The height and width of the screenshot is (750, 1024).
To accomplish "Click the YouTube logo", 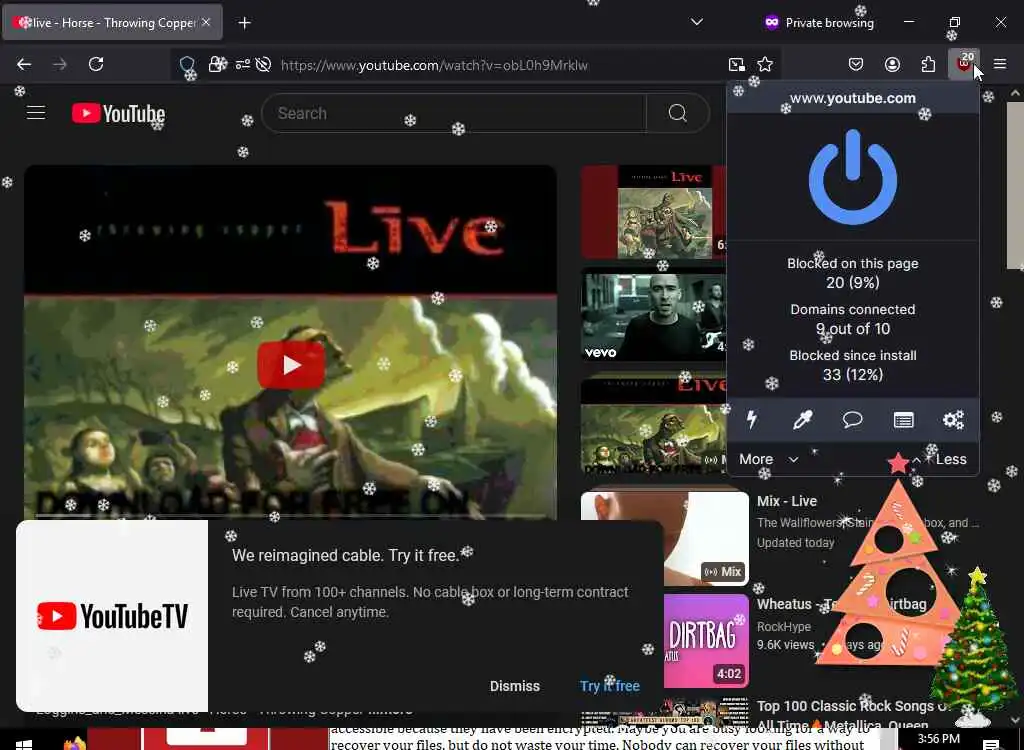I will pos(118,114).
